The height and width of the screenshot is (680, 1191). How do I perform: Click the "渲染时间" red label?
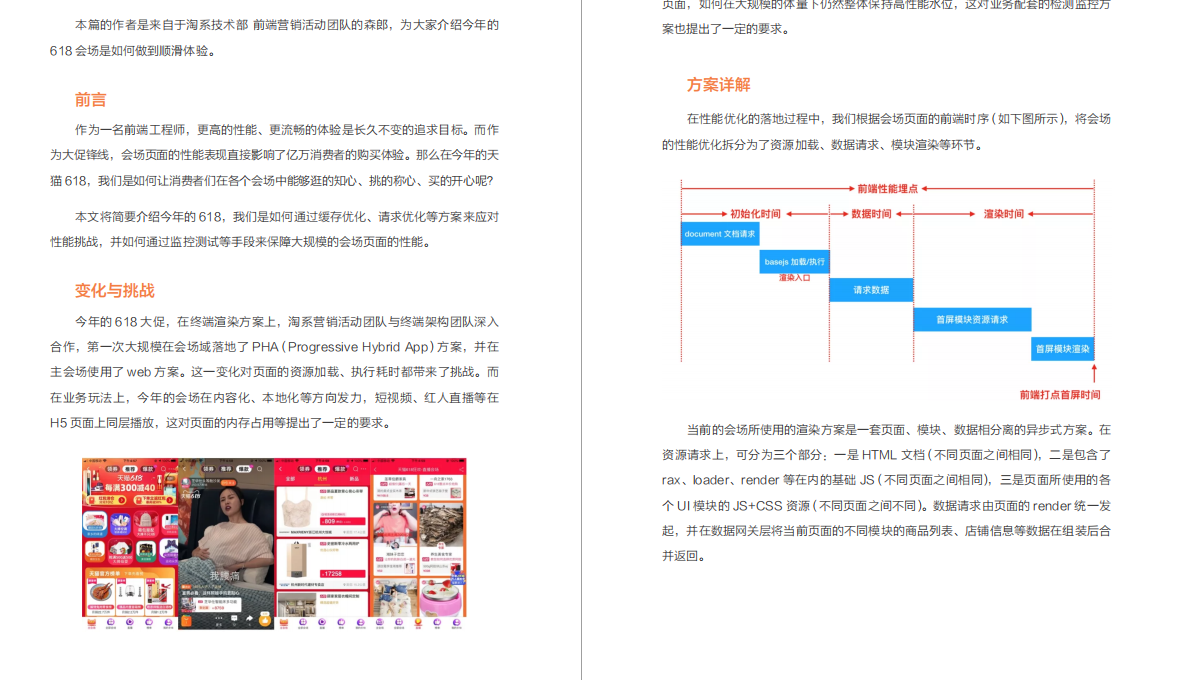pyautogui.click(x=1003, y=214)
